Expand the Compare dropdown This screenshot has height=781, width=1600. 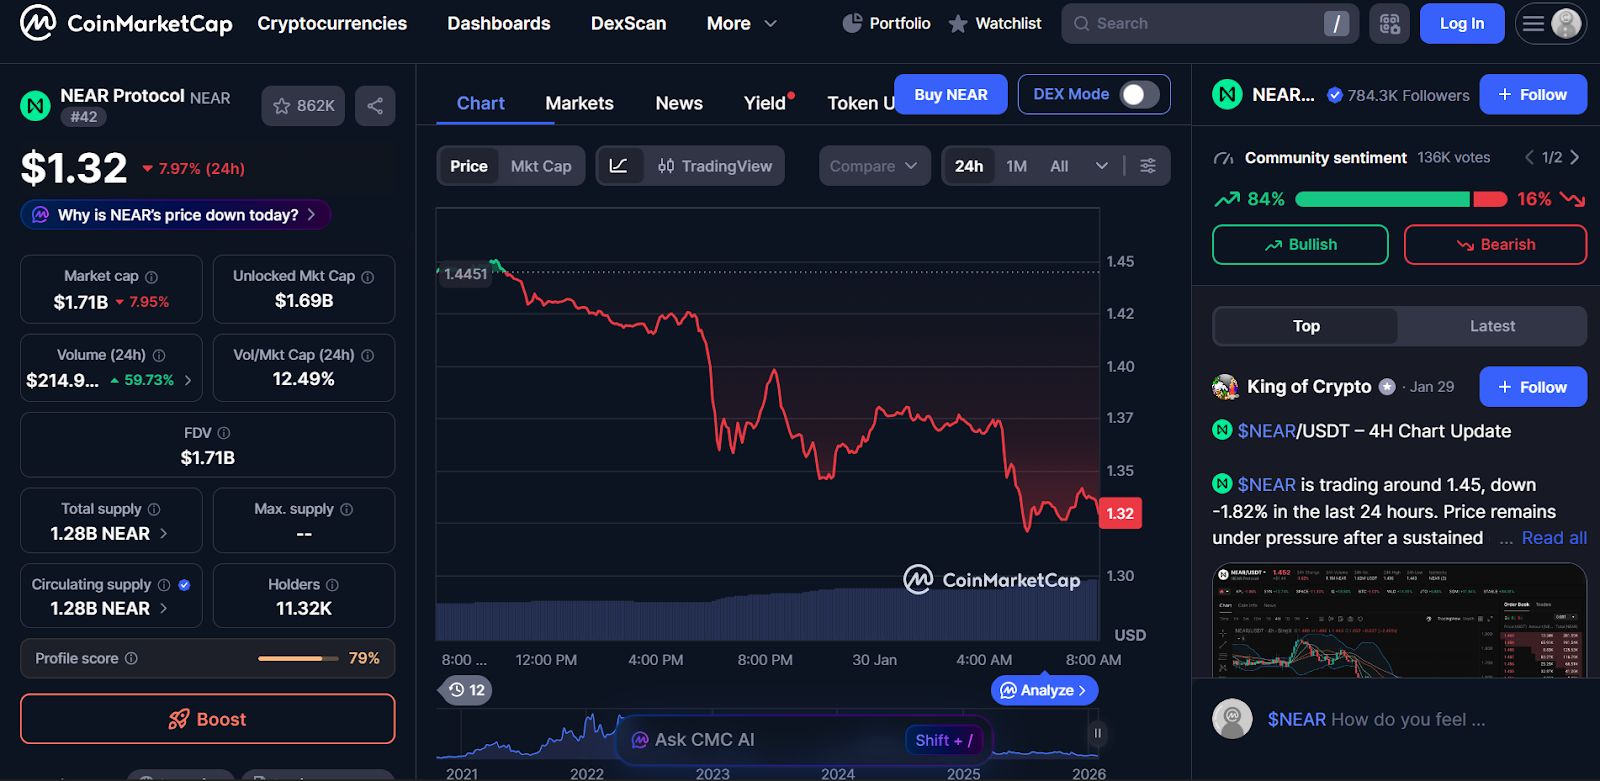click(x=874, y=166)
